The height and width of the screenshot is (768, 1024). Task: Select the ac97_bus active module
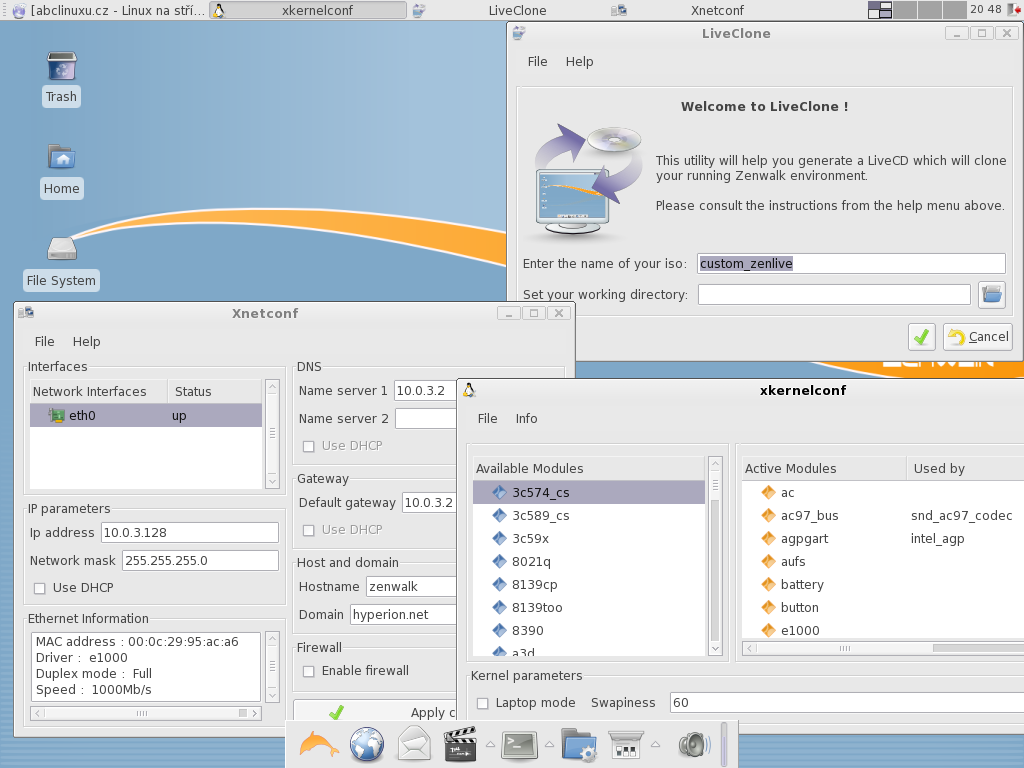tap(883, 515)
